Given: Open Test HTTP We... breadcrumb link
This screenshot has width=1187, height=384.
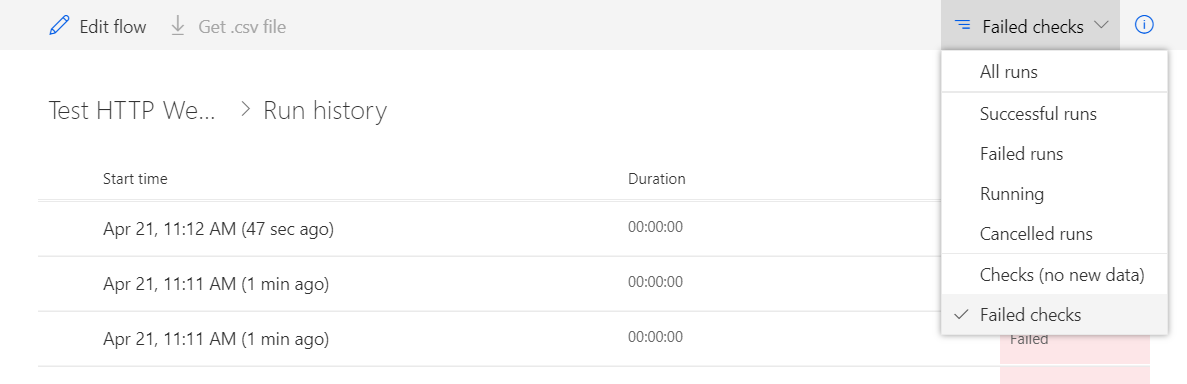Looking at the screenshot, I should coord(132,111).
